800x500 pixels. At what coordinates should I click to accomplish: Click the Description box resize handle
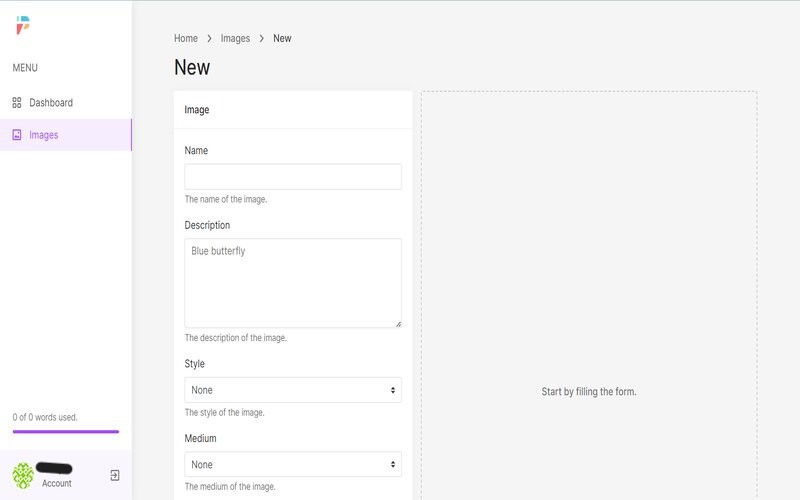pyautogui.click(x=397, y=323)
